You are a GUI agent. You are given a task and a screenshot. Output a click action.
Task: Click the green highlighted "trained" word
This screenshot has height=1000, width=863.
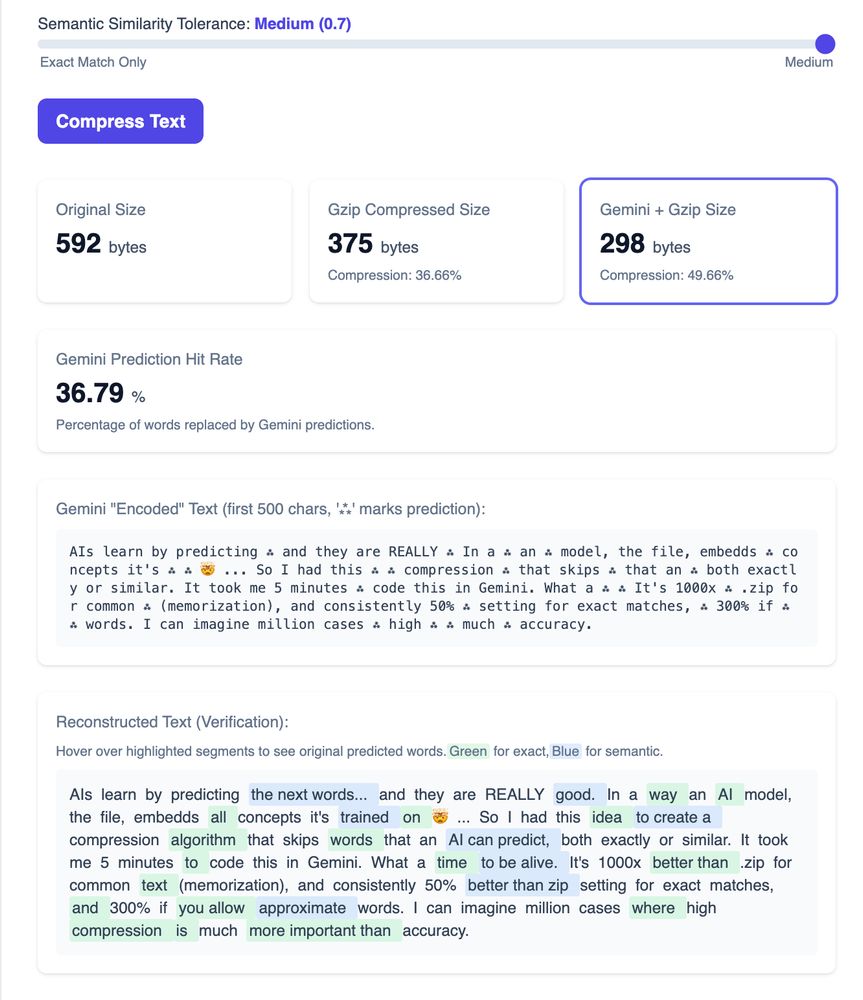click(x=364, y=817)
